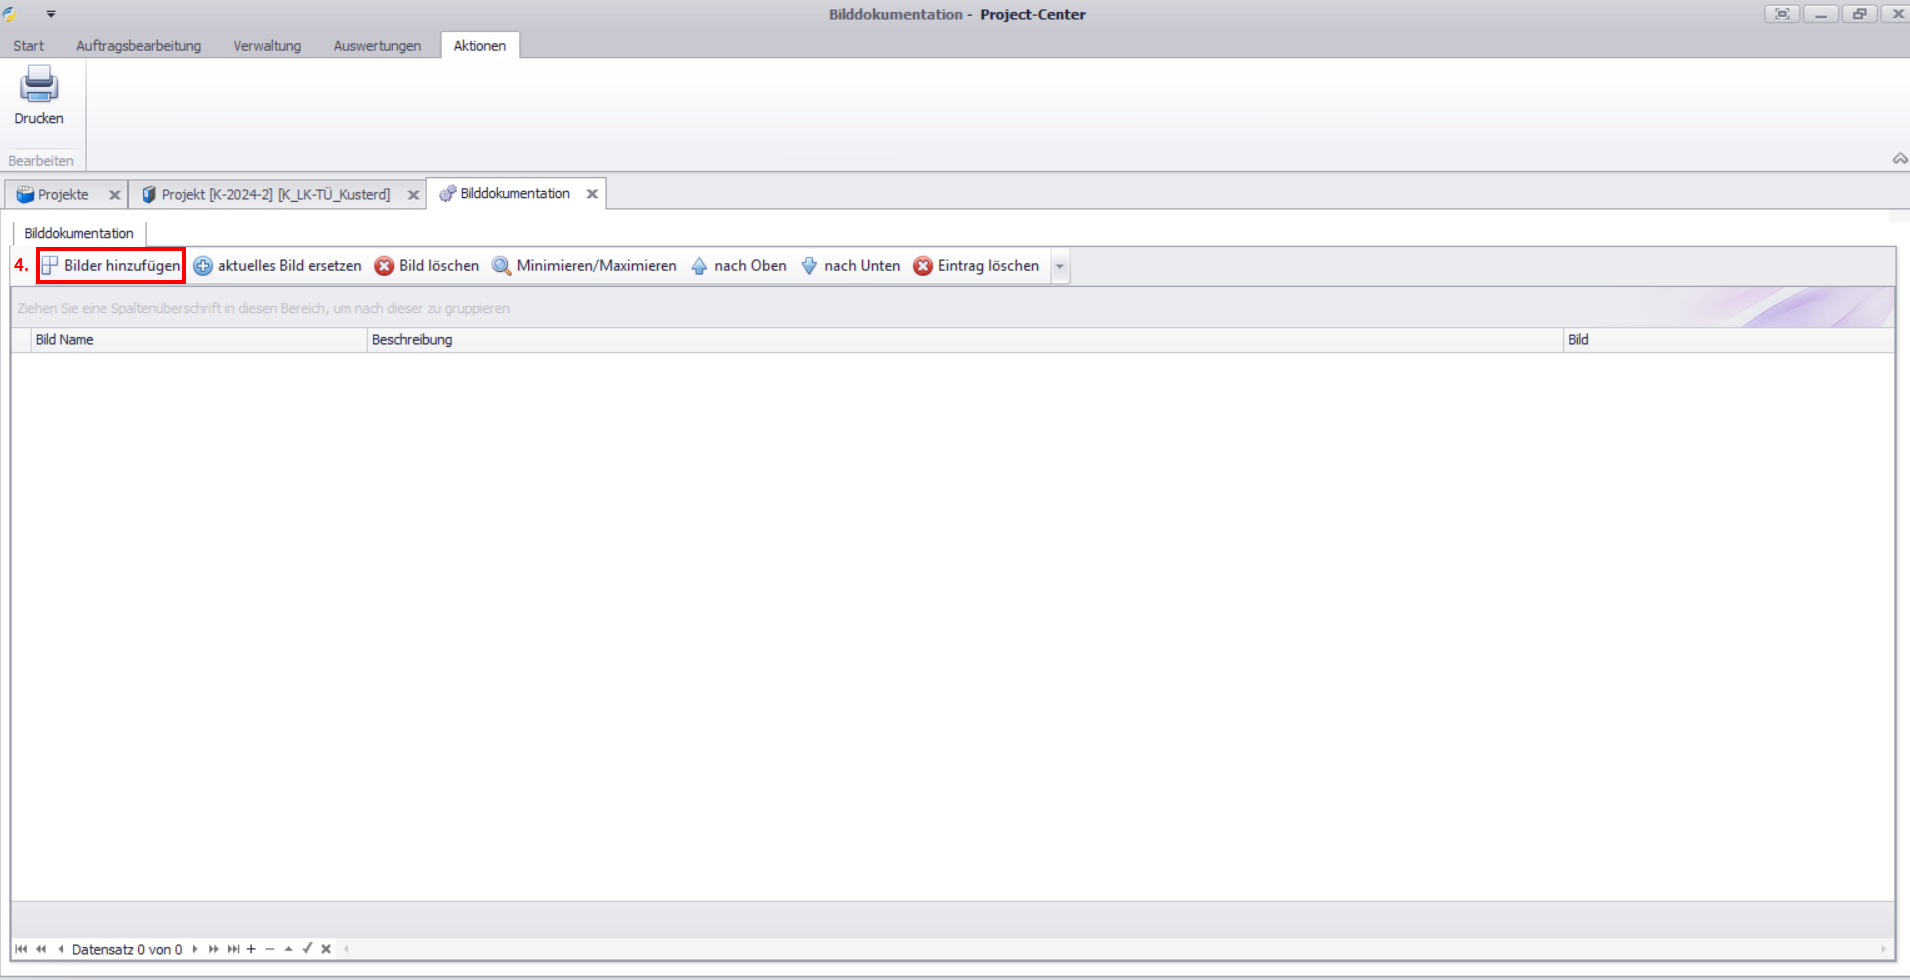Add images with Bilder hinzufügen

111,266
